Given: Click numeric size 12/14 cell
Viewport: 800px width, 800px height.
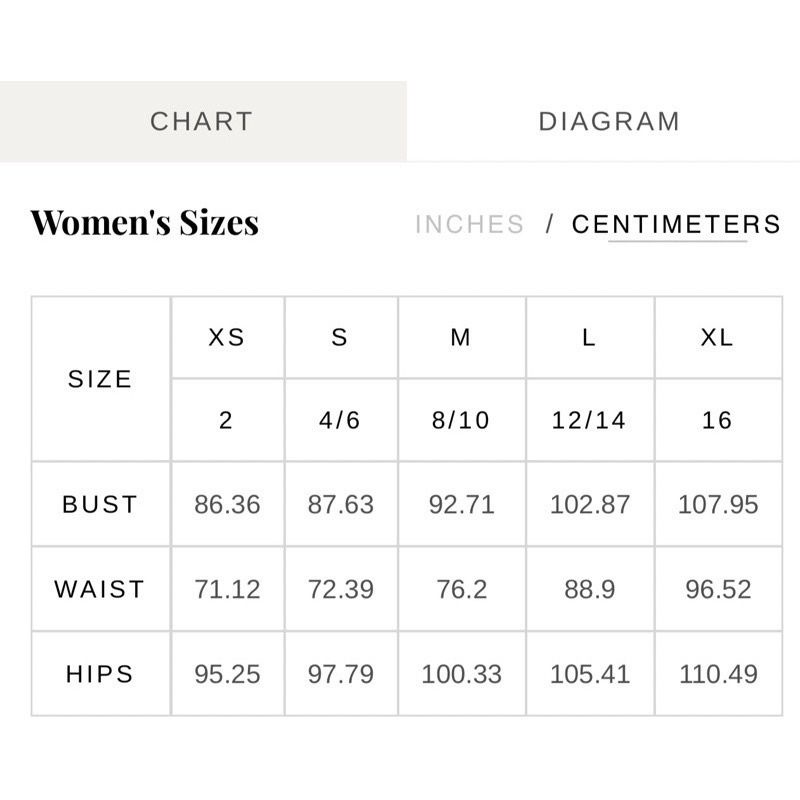Looking at the screenshot, I should (589, 420).
